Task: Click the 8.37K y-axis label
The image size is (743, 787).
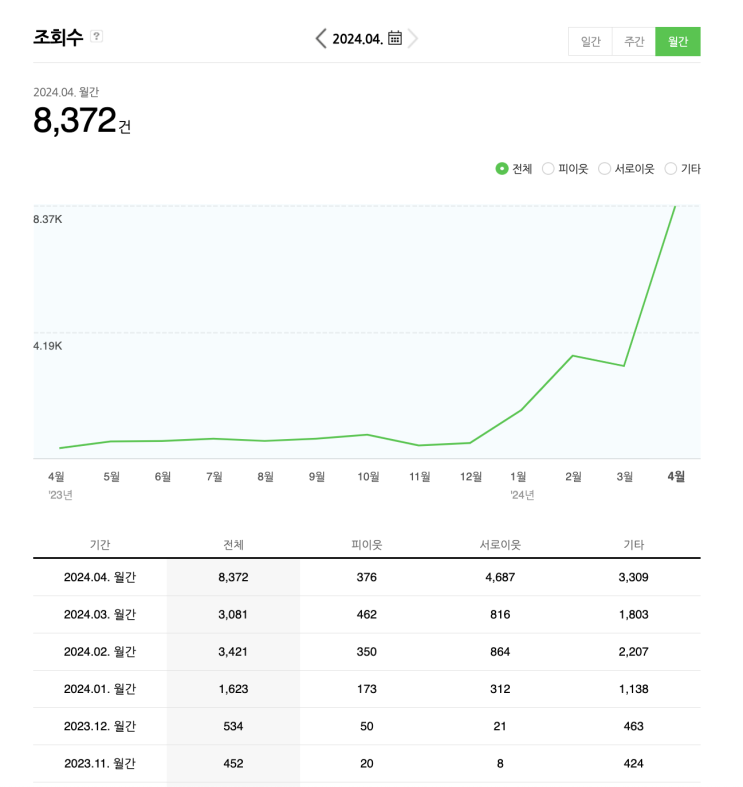Action: (x=48, y=219)
